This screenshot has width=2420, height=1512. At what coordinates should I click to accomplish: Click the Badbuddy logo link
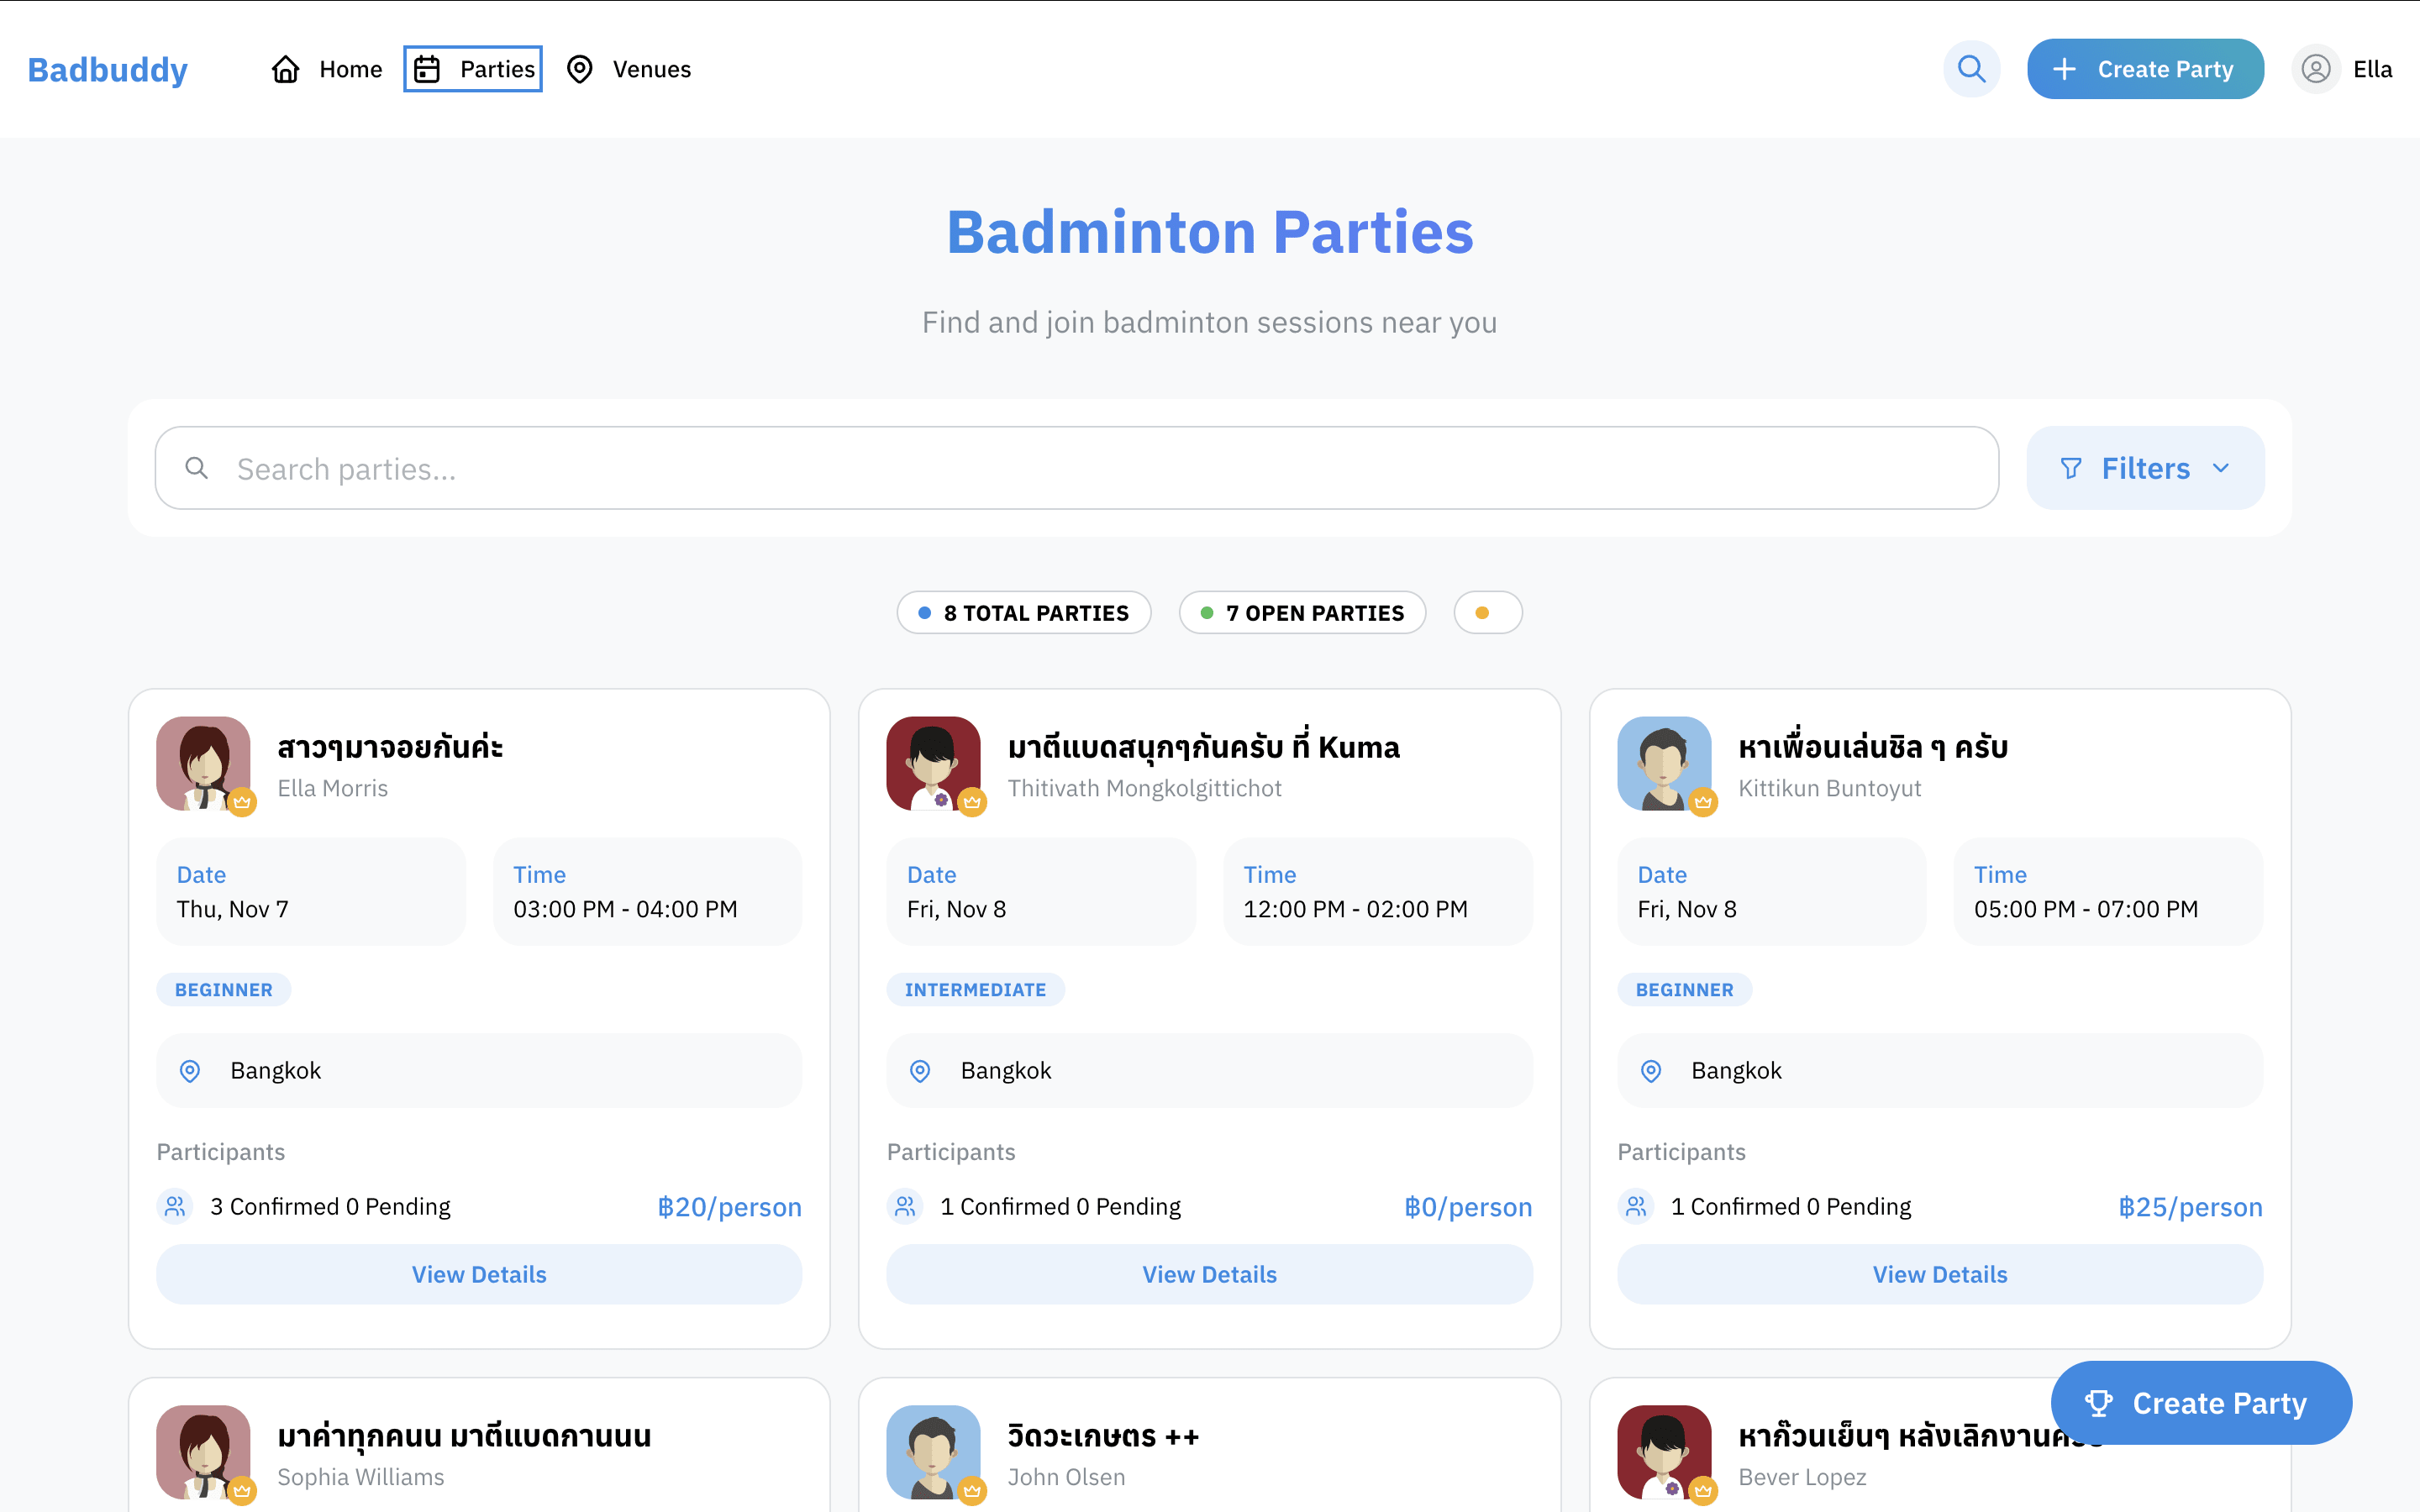(107, 69)
